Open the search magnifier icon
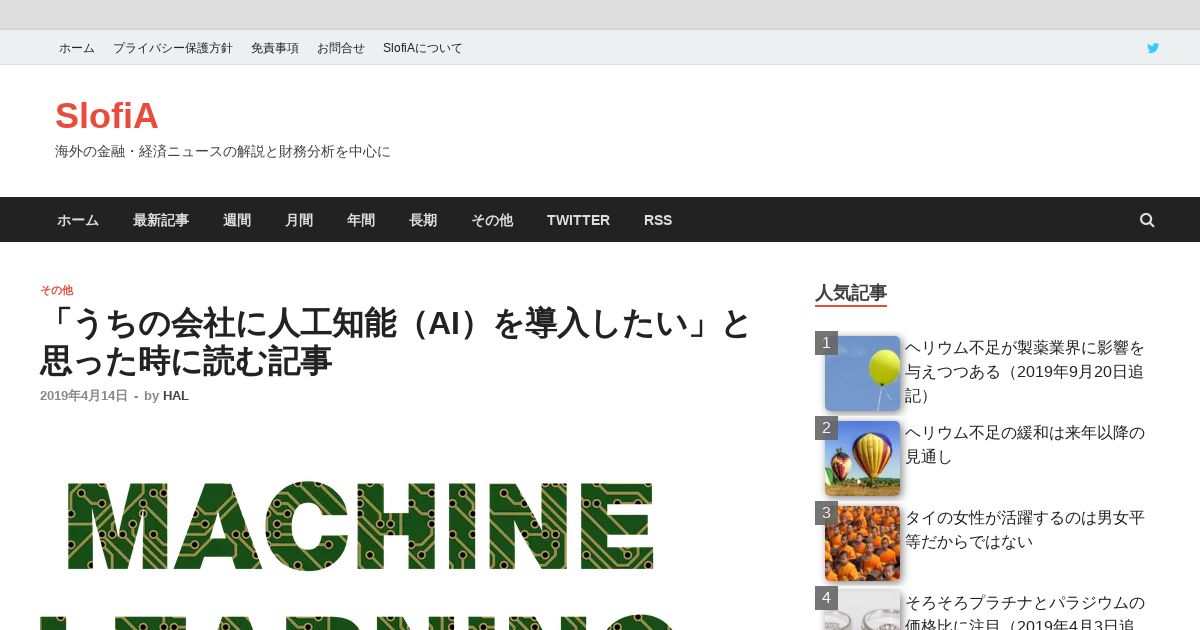 pyautogui.click(x=1147, y=220)
